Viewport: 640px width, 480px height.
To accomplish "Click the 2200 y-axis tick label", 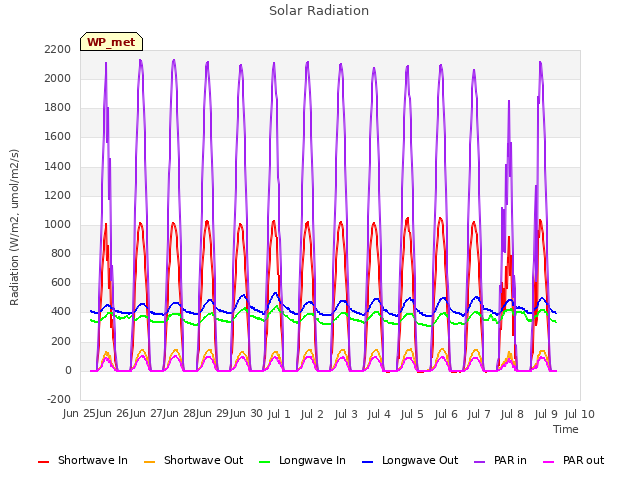I will [x=58, y=49].
